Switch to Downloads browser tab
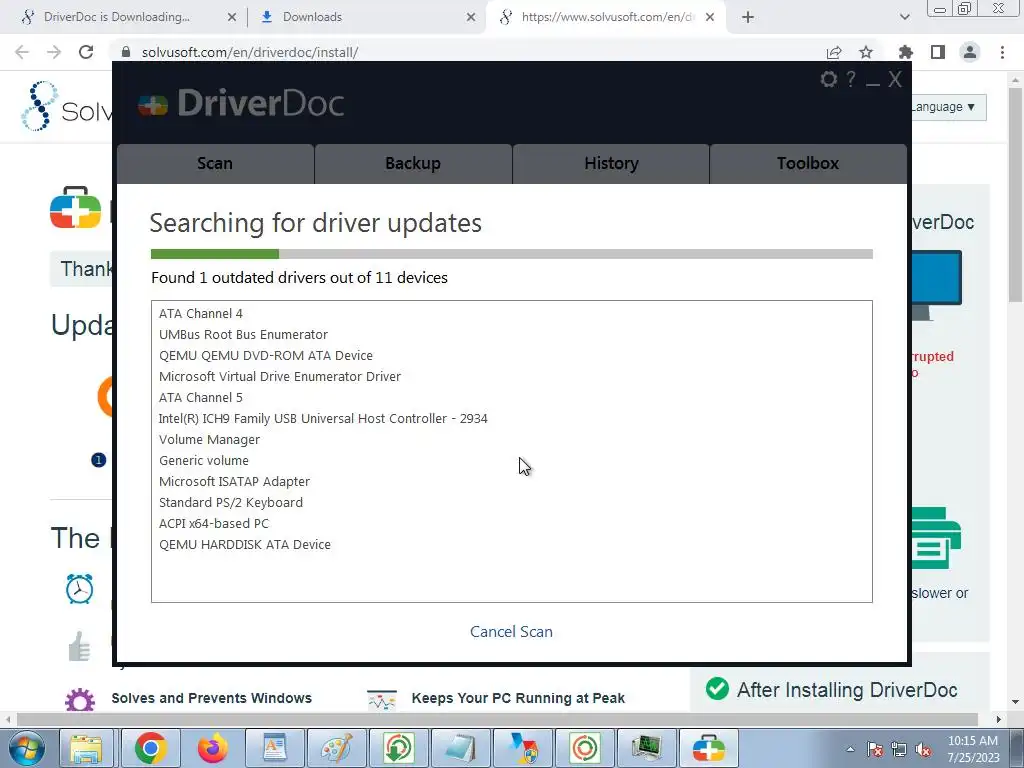 click(x=312, y=17)
